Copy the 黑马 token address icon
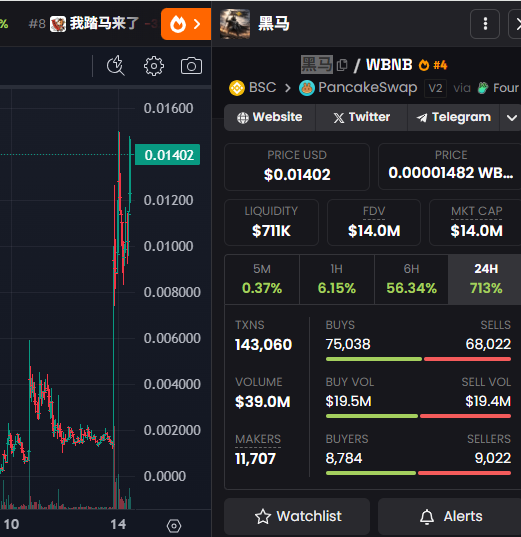Image resolution: width=521 pixels, height=537 pixels. click(x=342, y=65)
